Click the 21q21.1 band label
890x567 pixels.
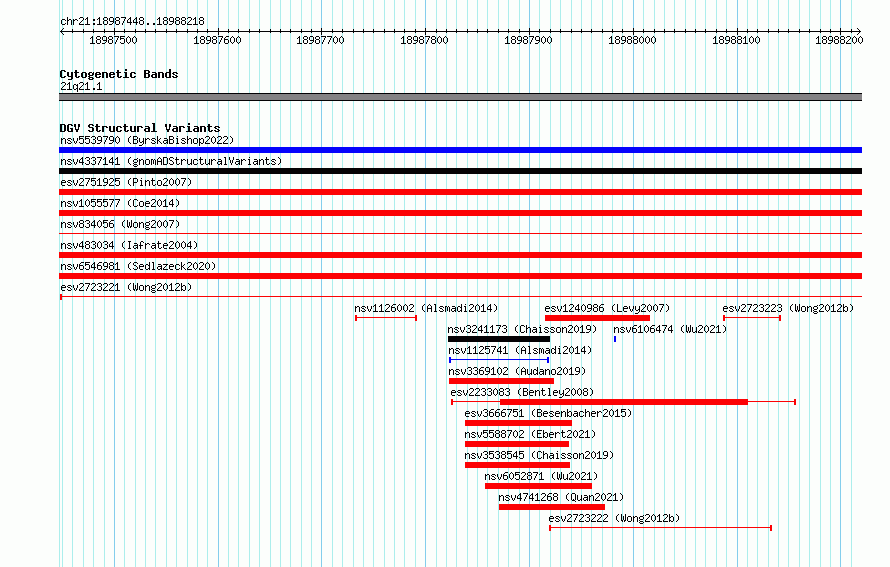pos(81,86)
